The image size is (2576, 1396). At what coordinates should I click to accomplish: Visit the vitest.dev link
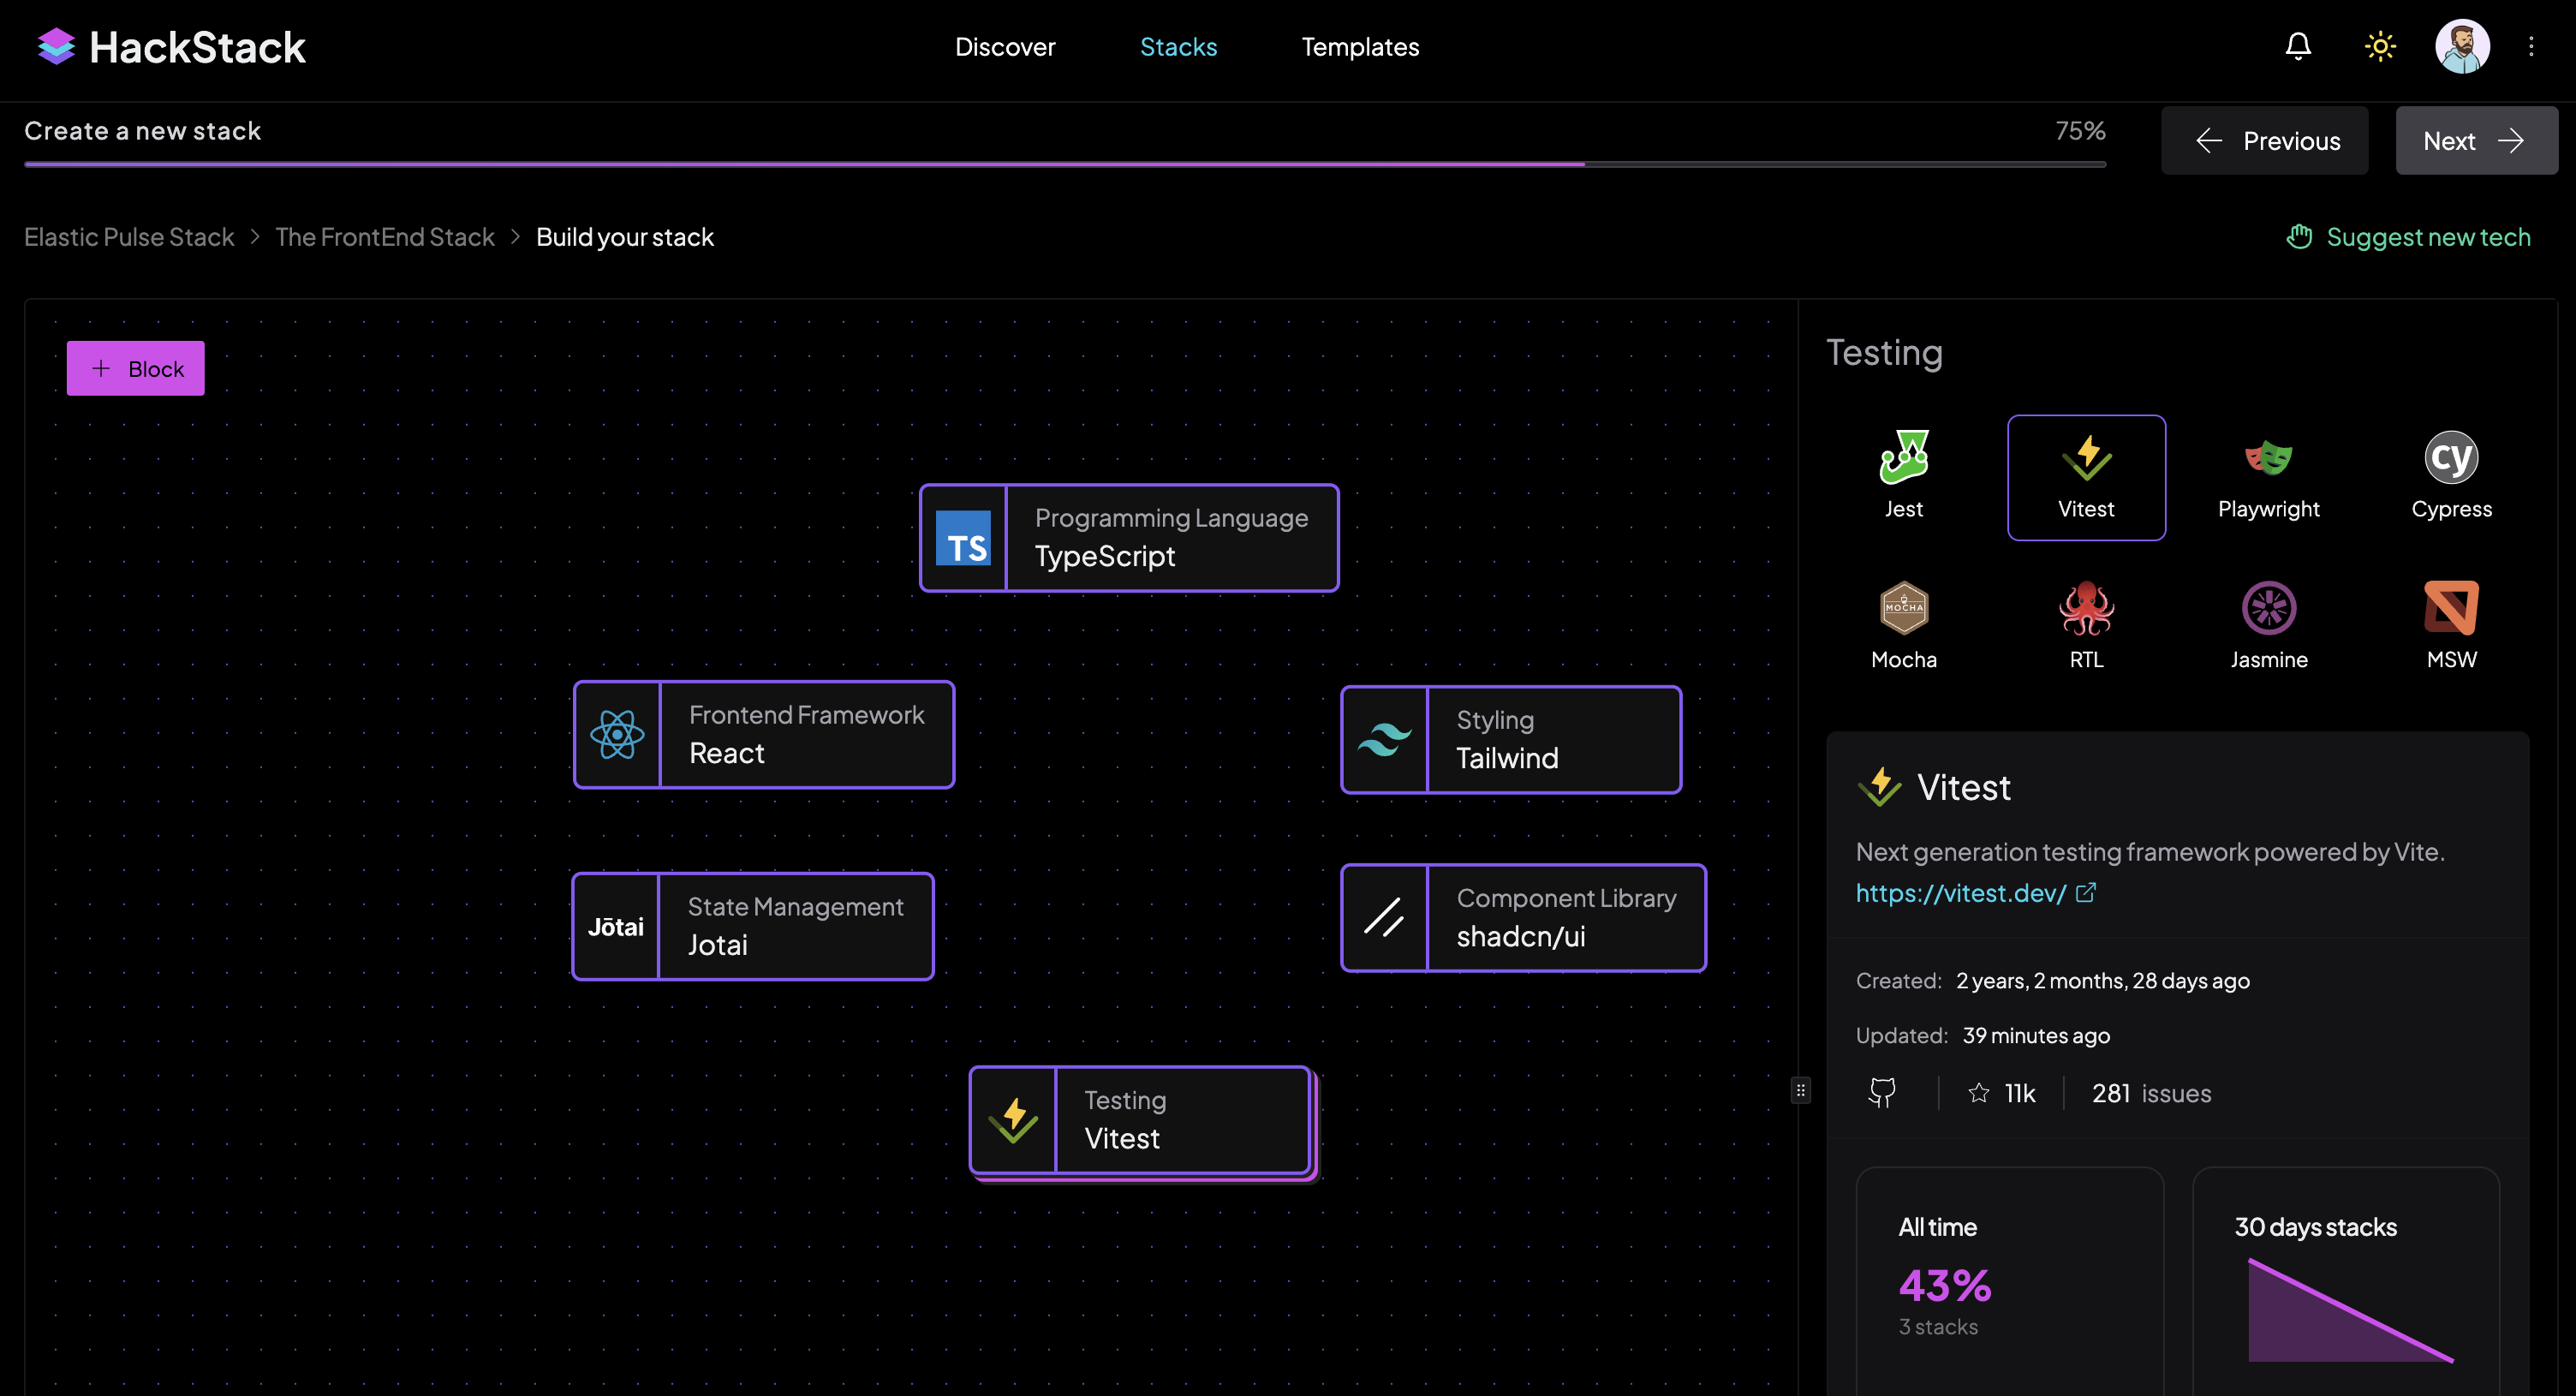tap(1960, 893)
